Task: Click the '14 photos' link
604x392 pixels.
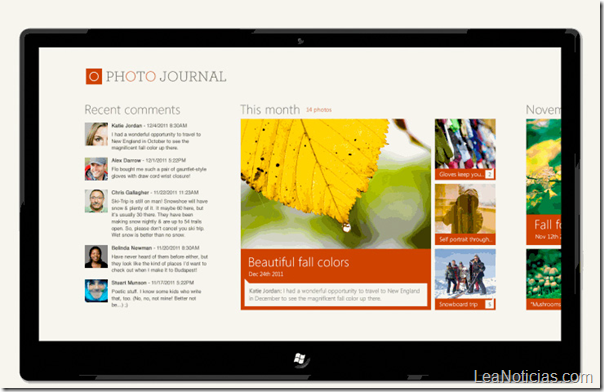Action: [319, 110]
